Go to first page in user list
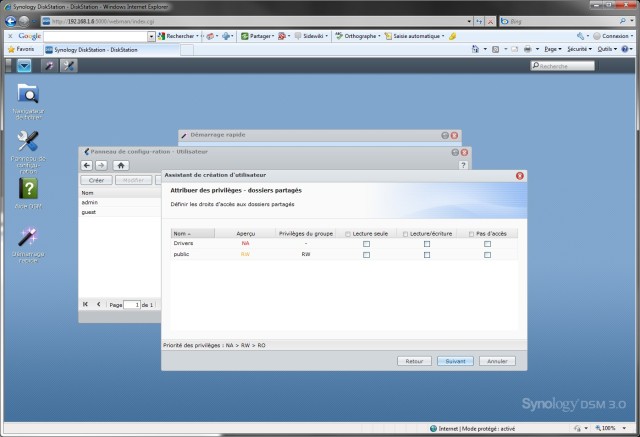Screen dimensions: 640x437 pos(85,304)
